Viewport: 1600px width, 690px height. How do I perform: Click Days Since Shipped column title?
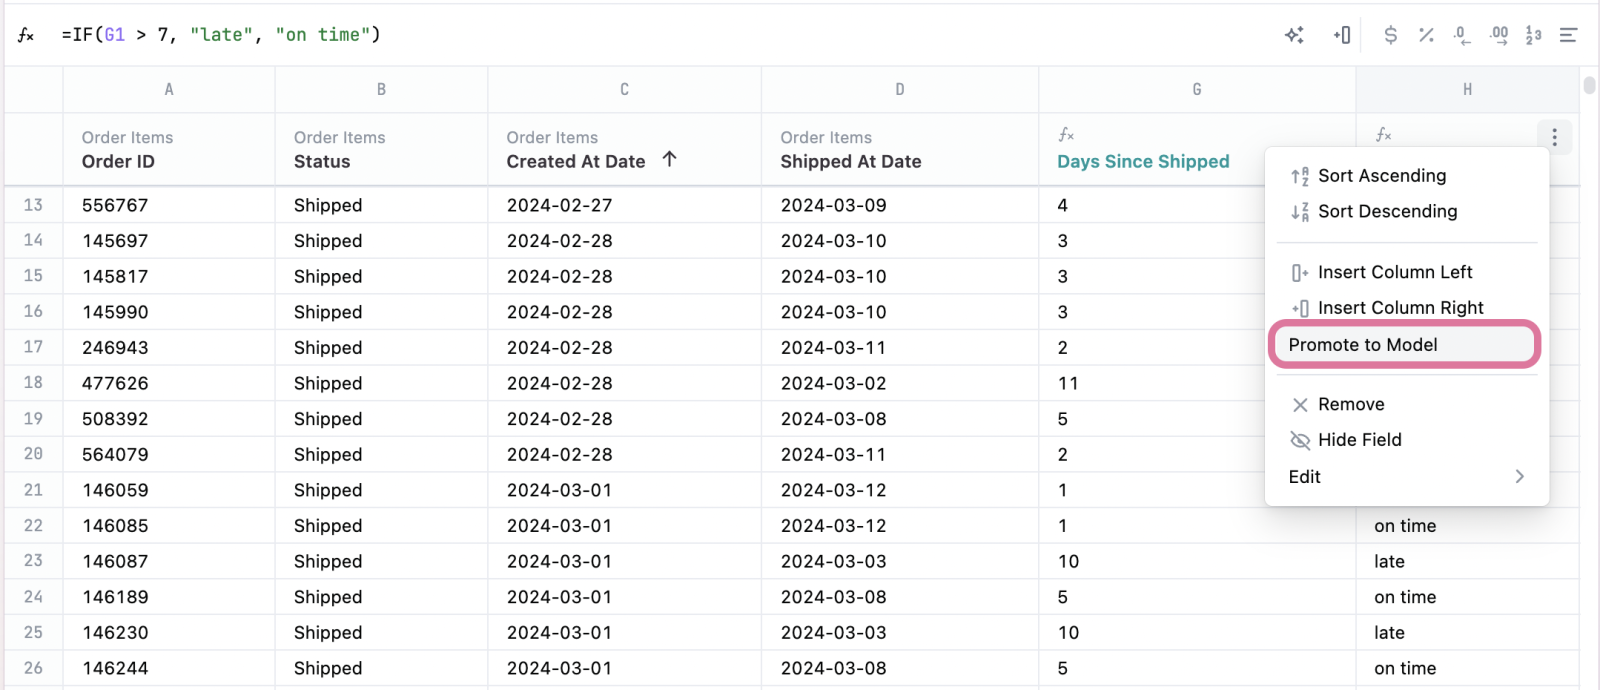(1144, 162)
